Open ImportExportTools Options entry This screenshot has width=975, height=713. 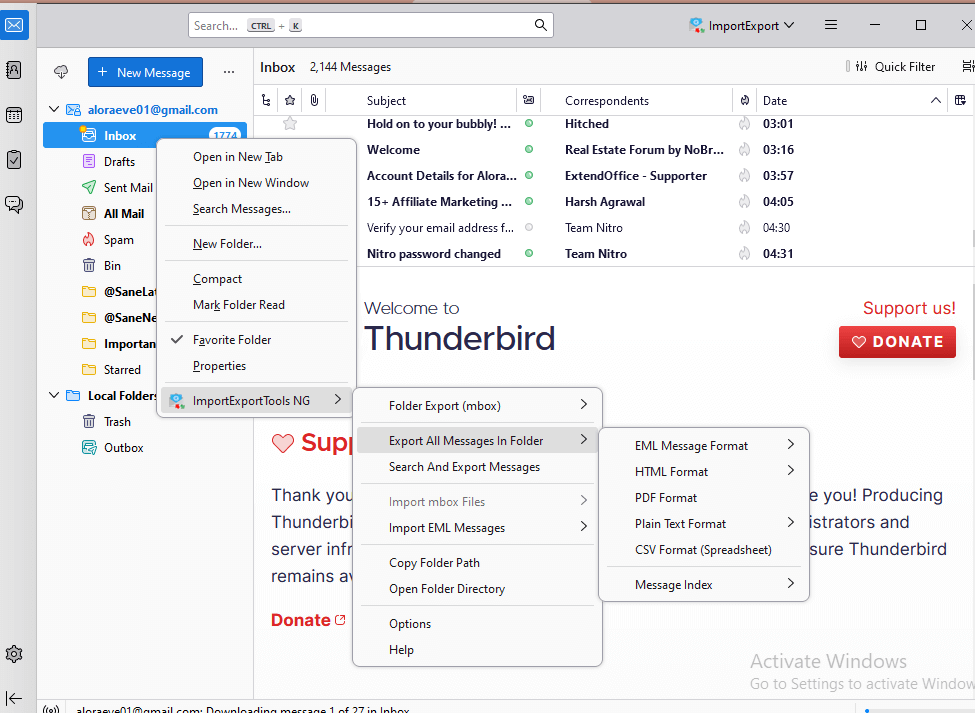click(x=477, y=623)
